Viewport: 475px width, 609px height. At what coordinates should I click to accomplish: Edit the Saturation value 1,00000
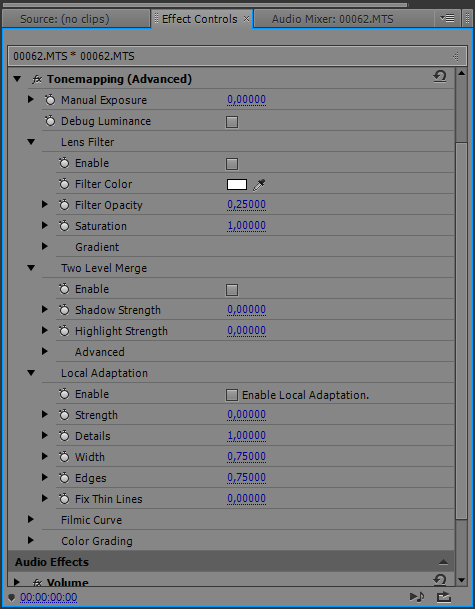247,226
